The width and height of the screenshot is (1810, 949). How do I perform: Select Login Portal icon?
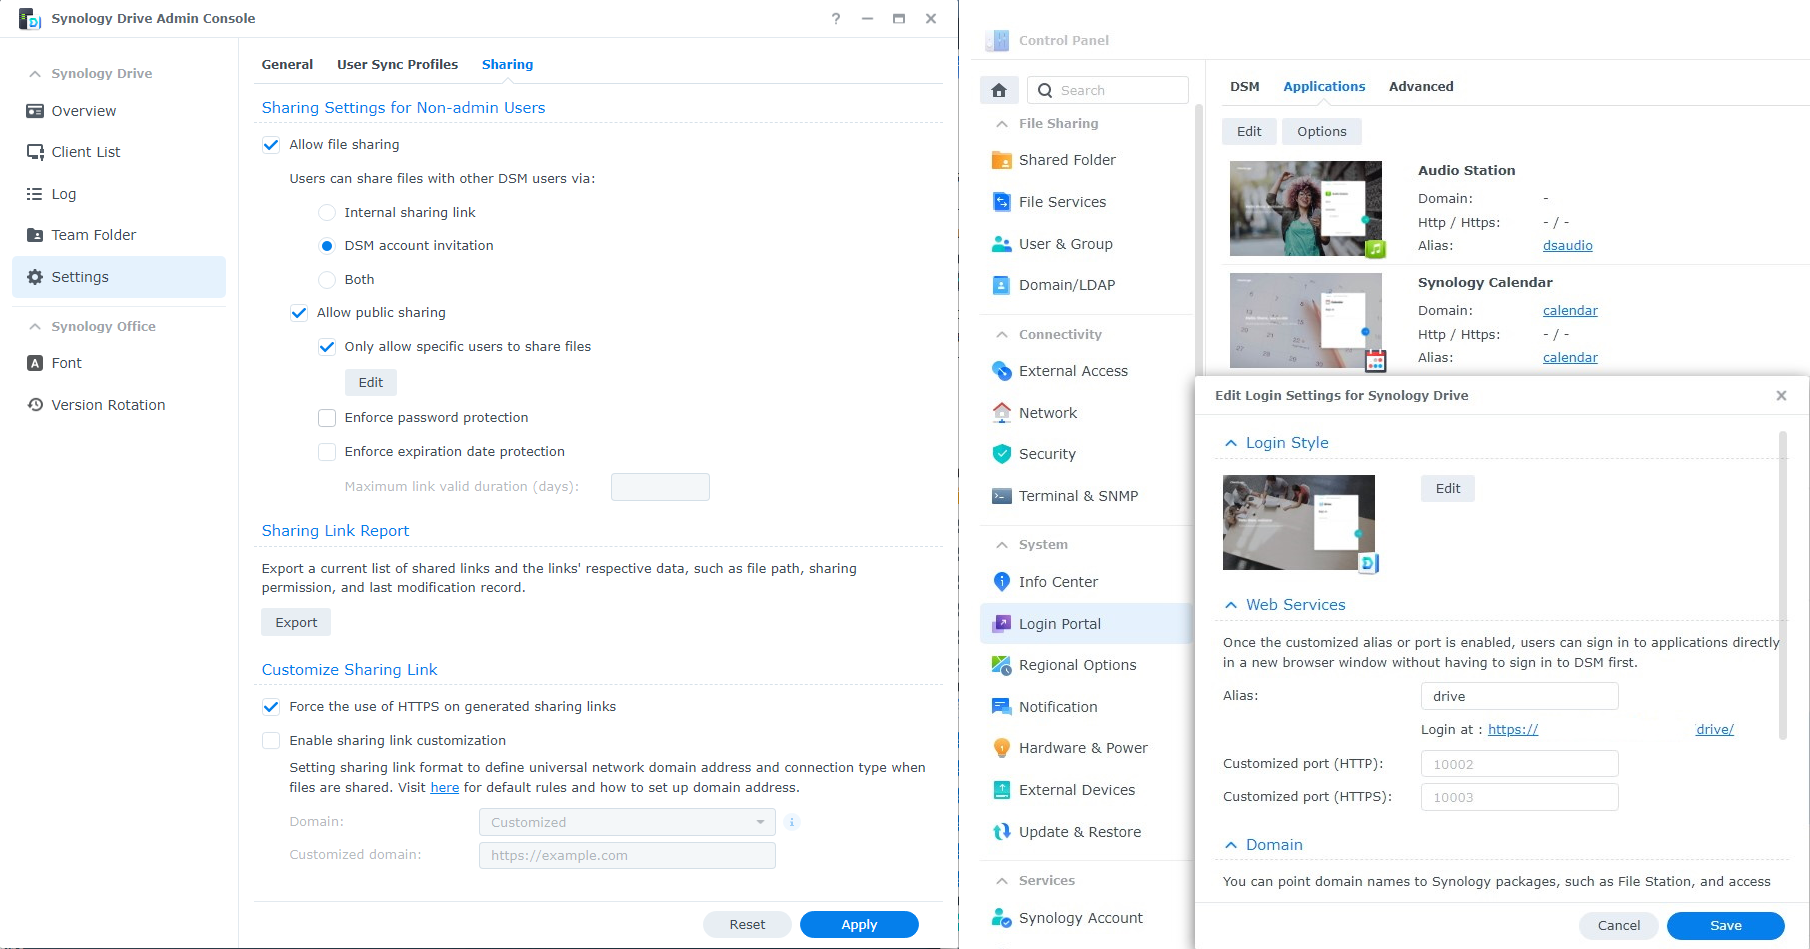[1001, 624]
